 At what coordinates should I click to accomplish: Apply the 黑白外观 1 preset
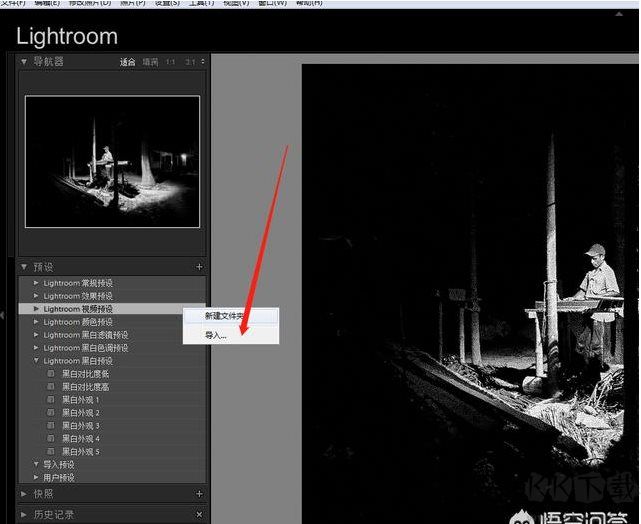point(81,400)
